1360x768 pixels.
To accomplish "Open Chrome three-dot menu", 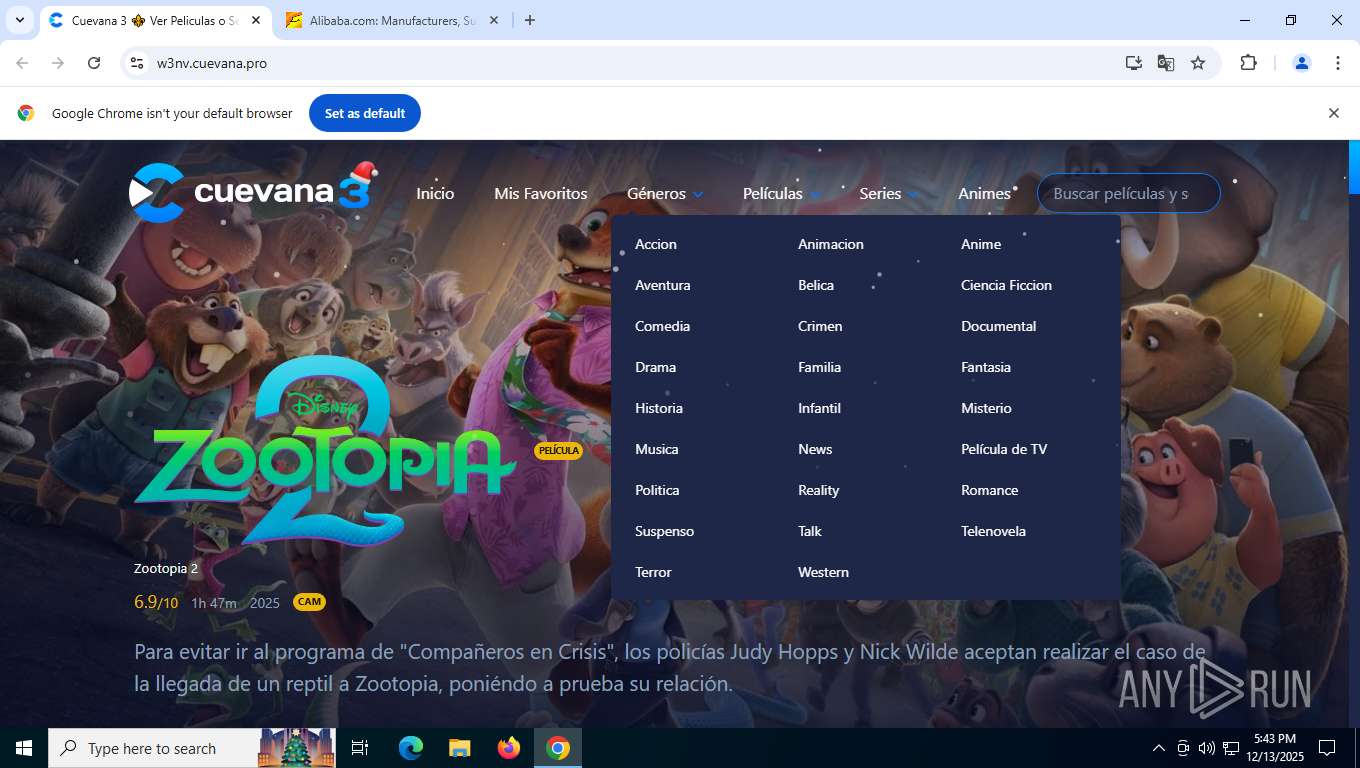I will tap(1338, 63).
